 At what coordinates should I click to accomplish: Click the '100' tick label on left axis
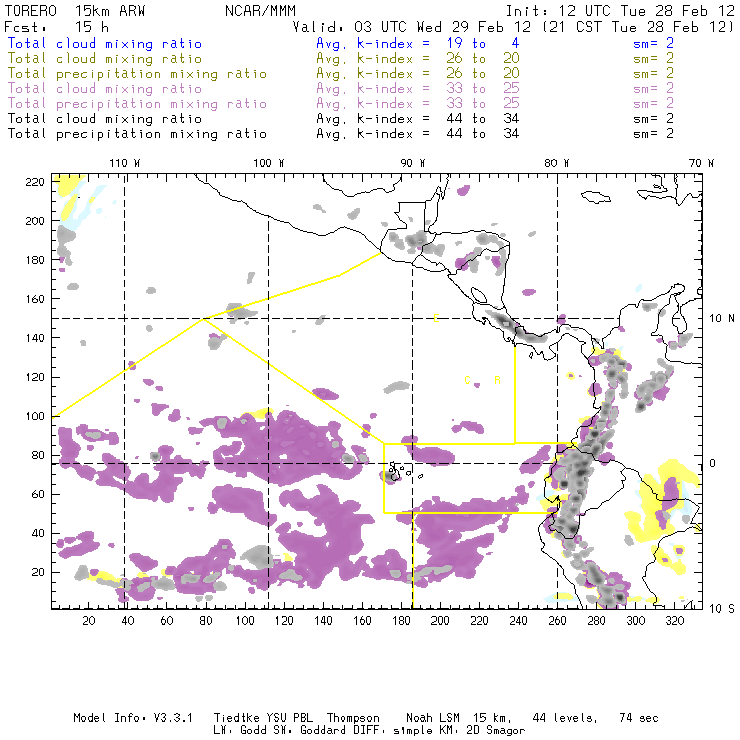(x=34, y=416)
